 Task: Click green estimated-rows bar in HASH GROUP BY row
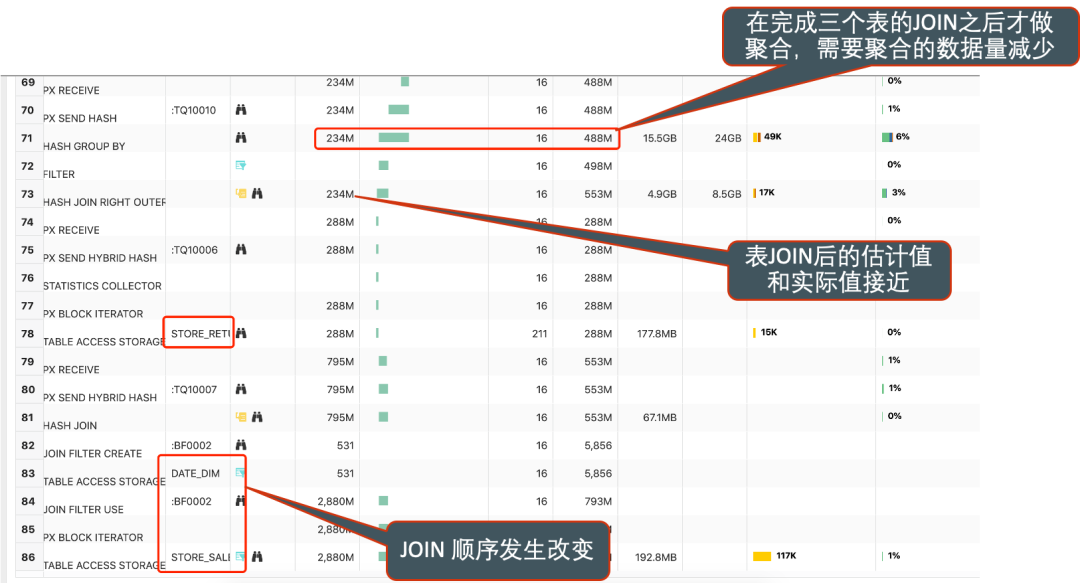click(394, 138)
